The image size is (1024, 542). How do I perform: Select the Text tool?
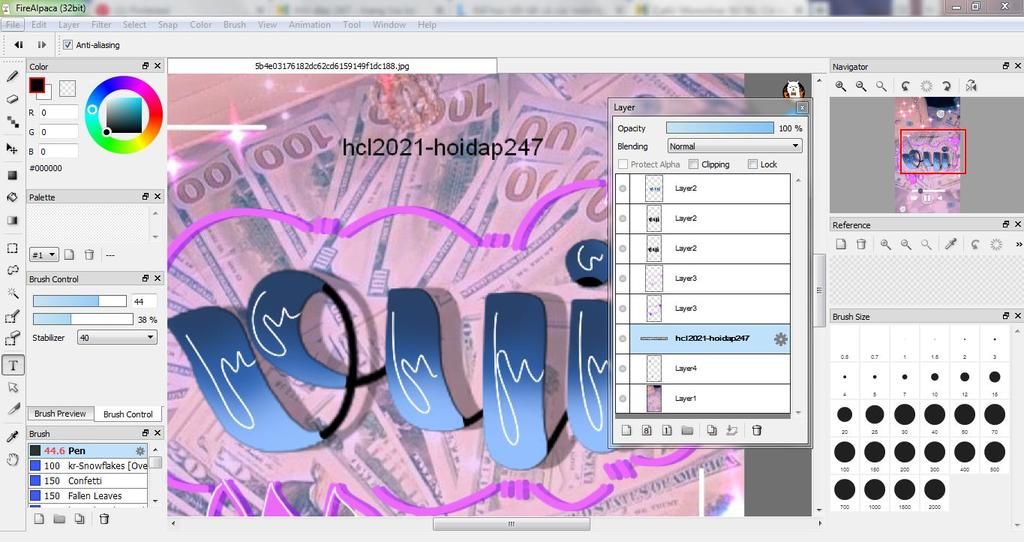(x=13, y=366)
